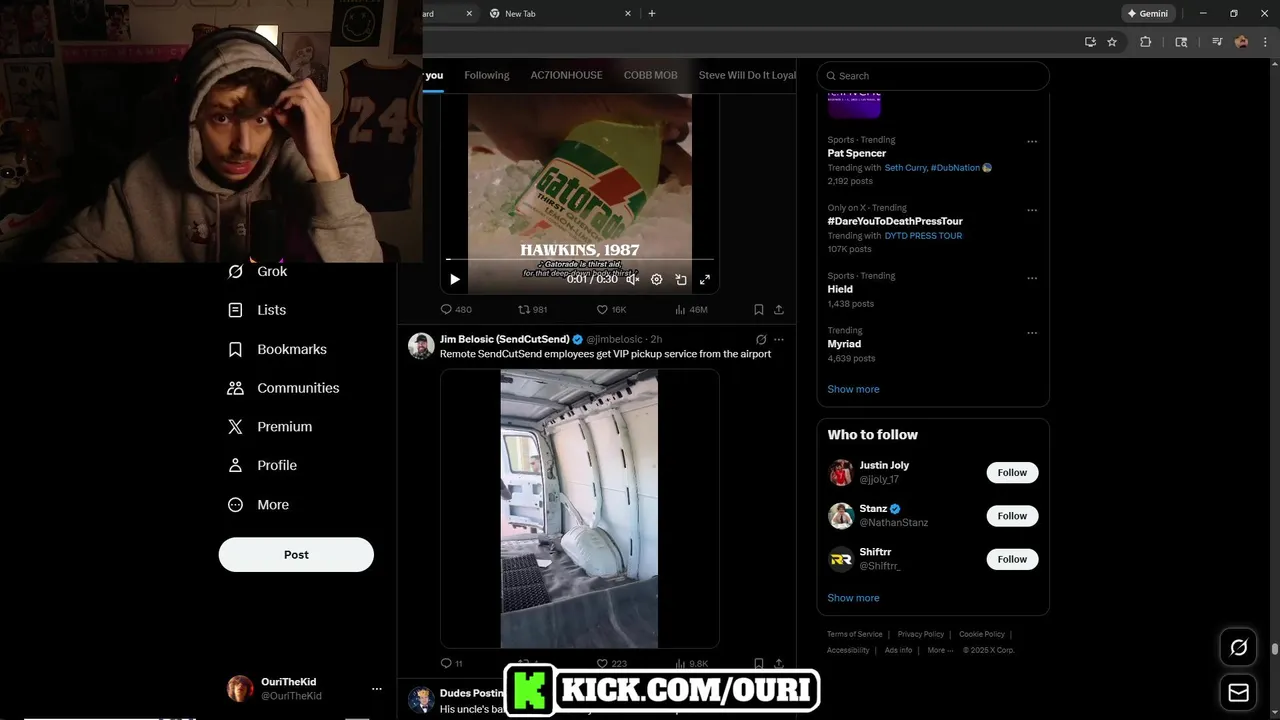The width and height of the screenshot is (1280, 720).
Task: Open the van video thumbnail
Action: coord(579,508)
